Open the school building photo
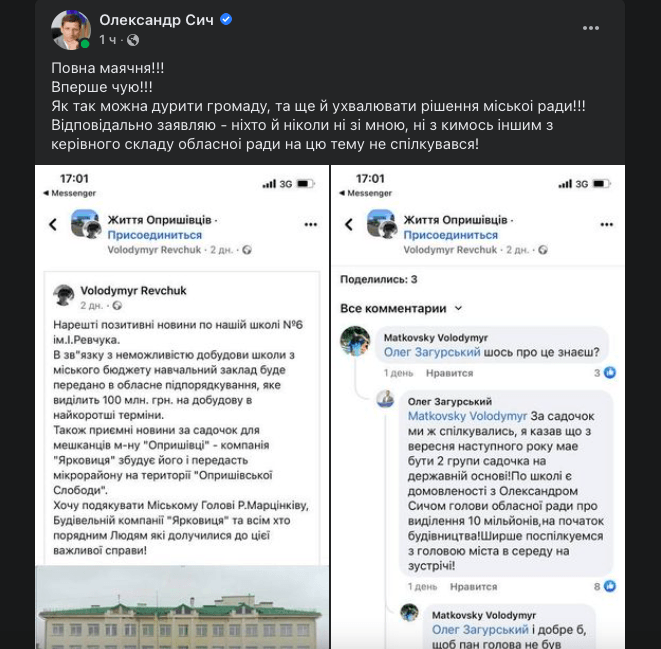The width and height of the screenshot is (661, 649). 182,607
